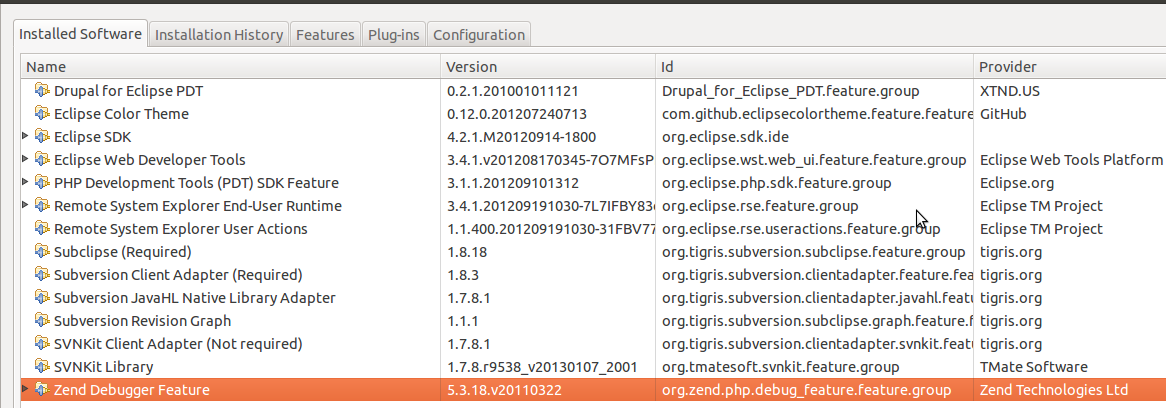Screen dimensions: 1166x408
Task: Click the Eclipse Web Tools Platform provider
Action: 1072,160
